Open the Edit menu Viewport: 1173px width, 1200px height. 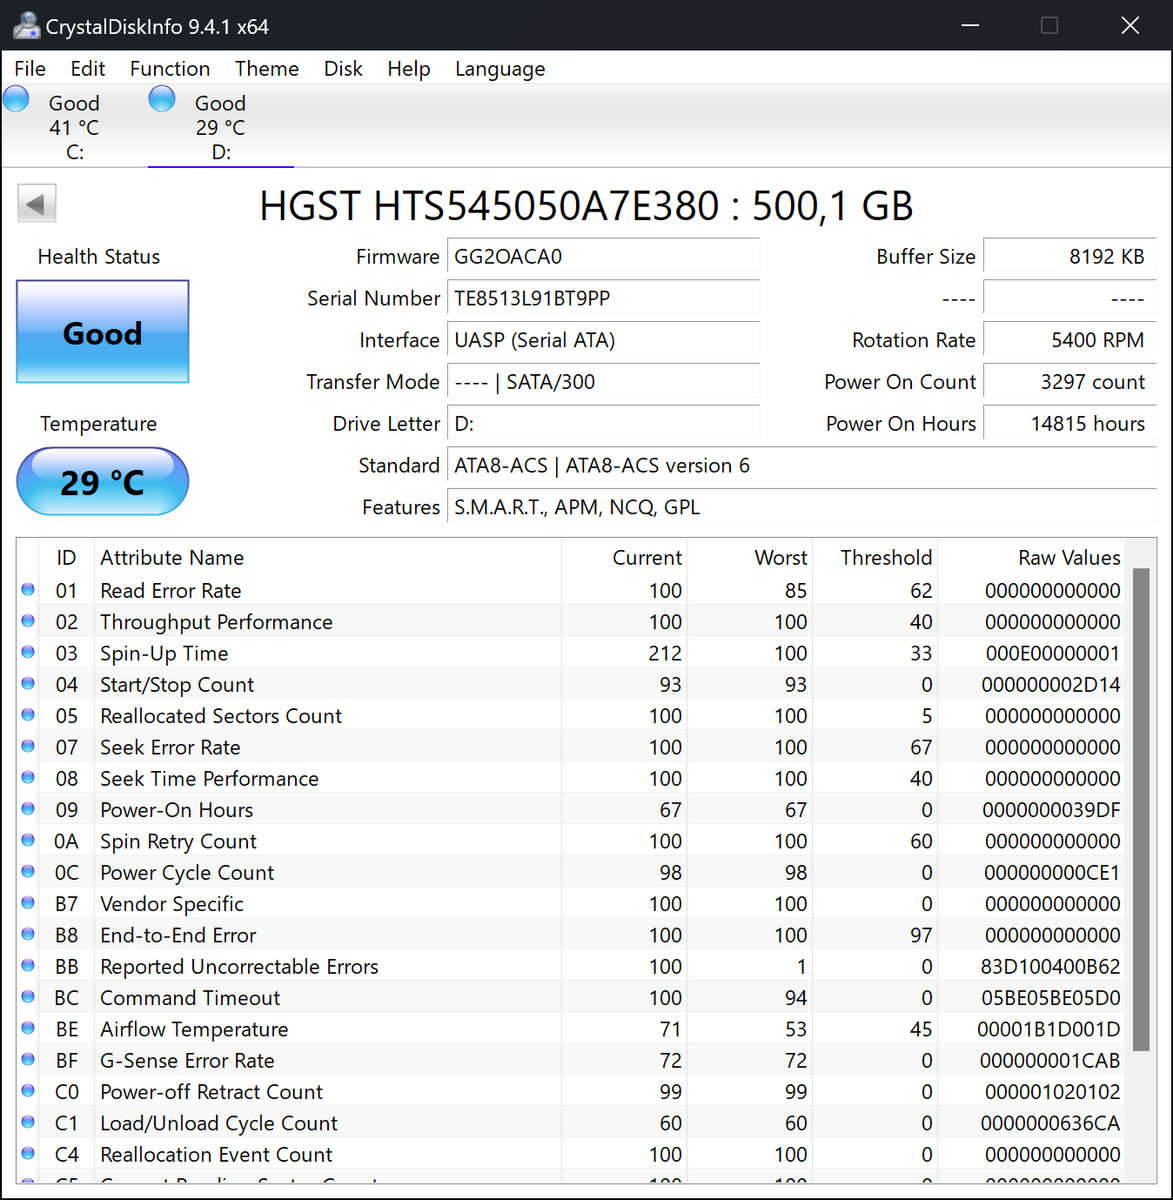[87, 68]
